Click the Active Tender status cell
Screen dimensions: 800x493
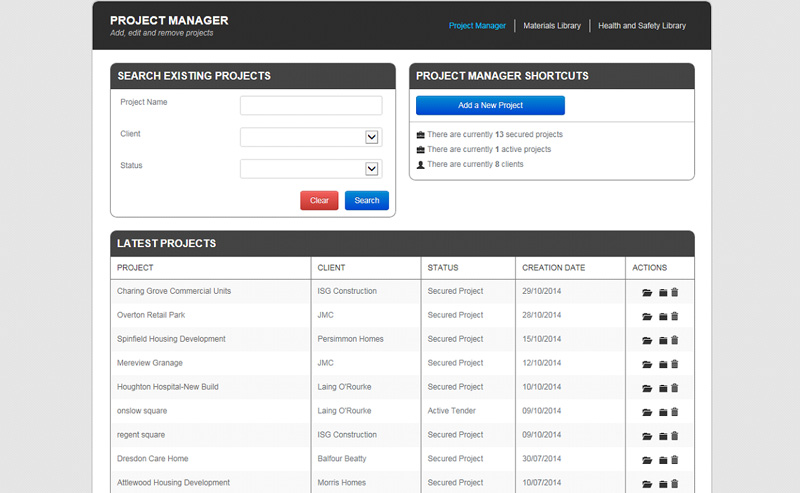click(x=452, y=411)
